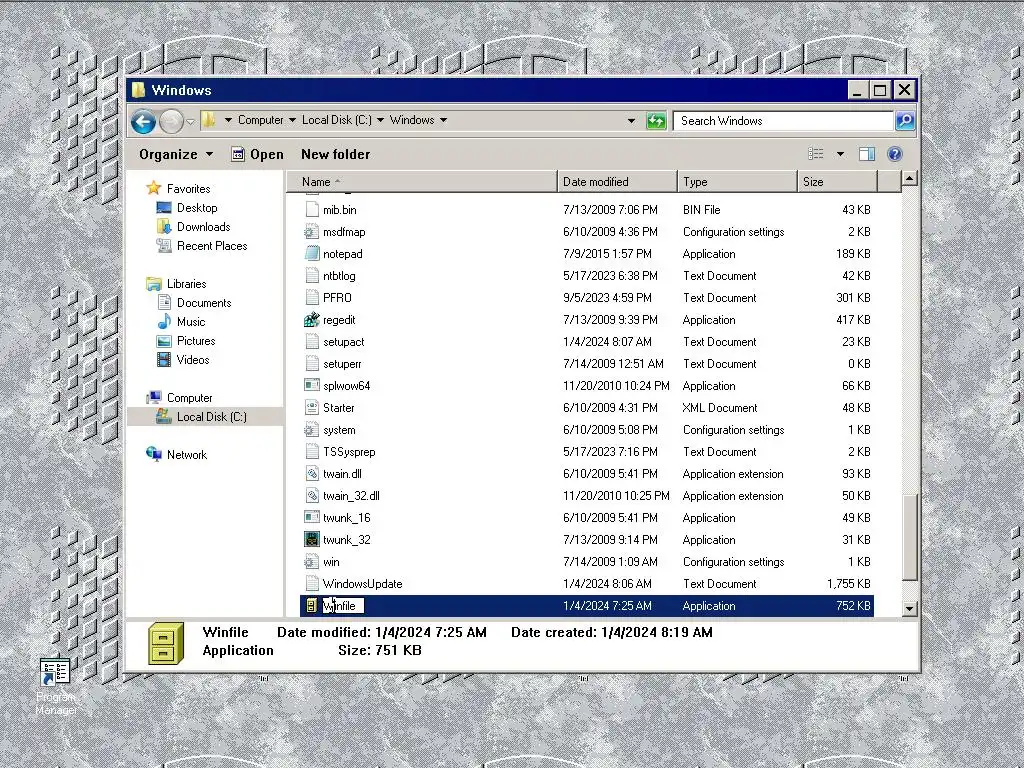
Task: Open Desktop in Favorites
Action: (197, 208)
